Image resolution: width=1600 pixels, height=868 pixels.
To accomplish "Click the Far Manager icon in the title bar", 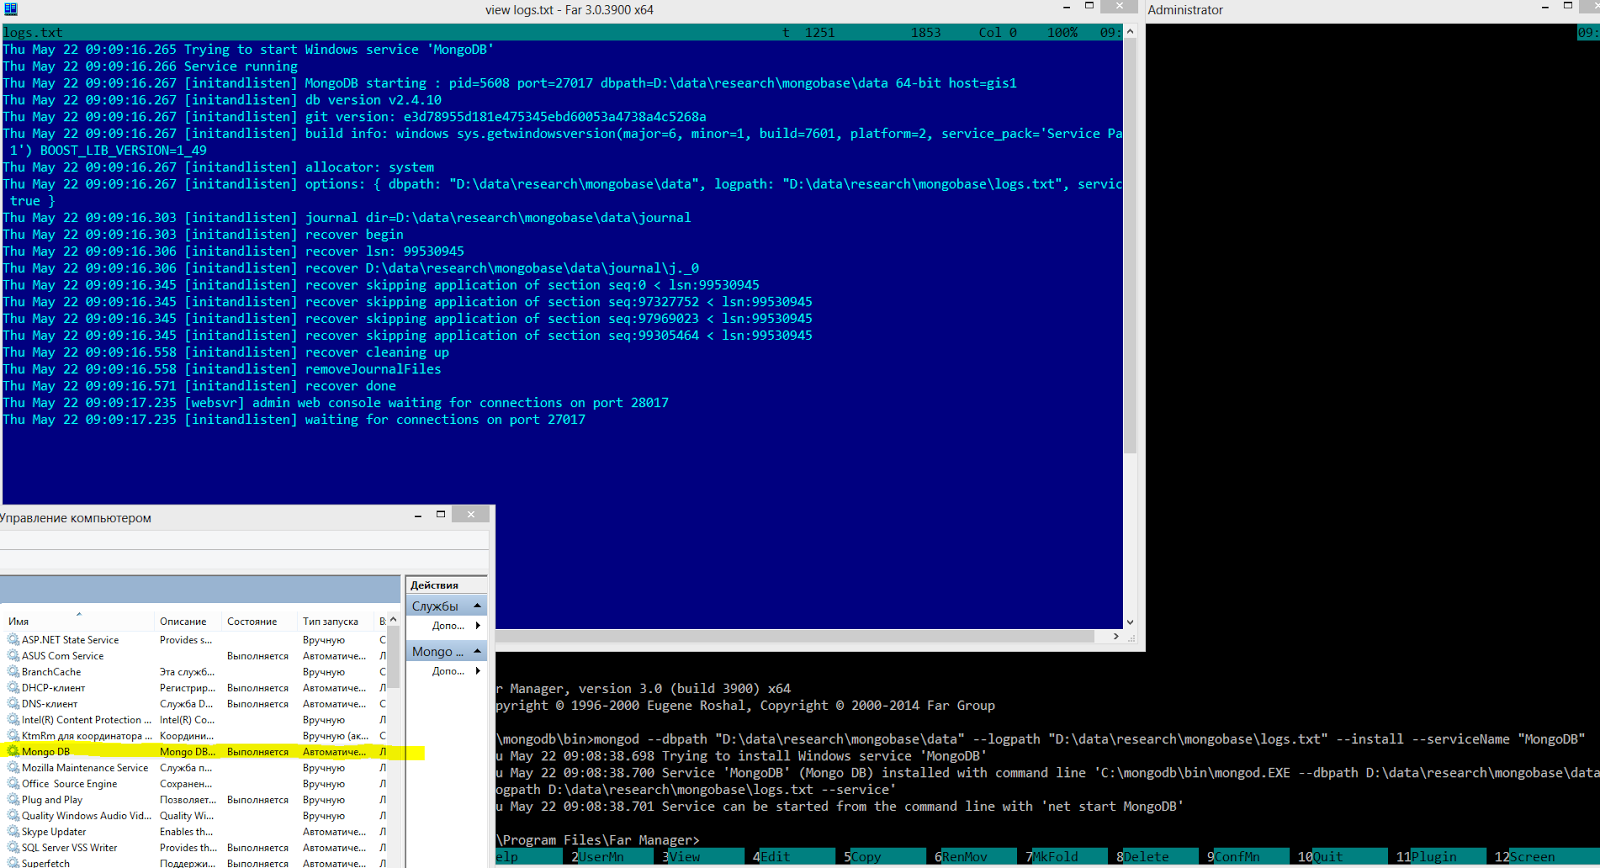I will pyautogui.click(x=11, y=9).
